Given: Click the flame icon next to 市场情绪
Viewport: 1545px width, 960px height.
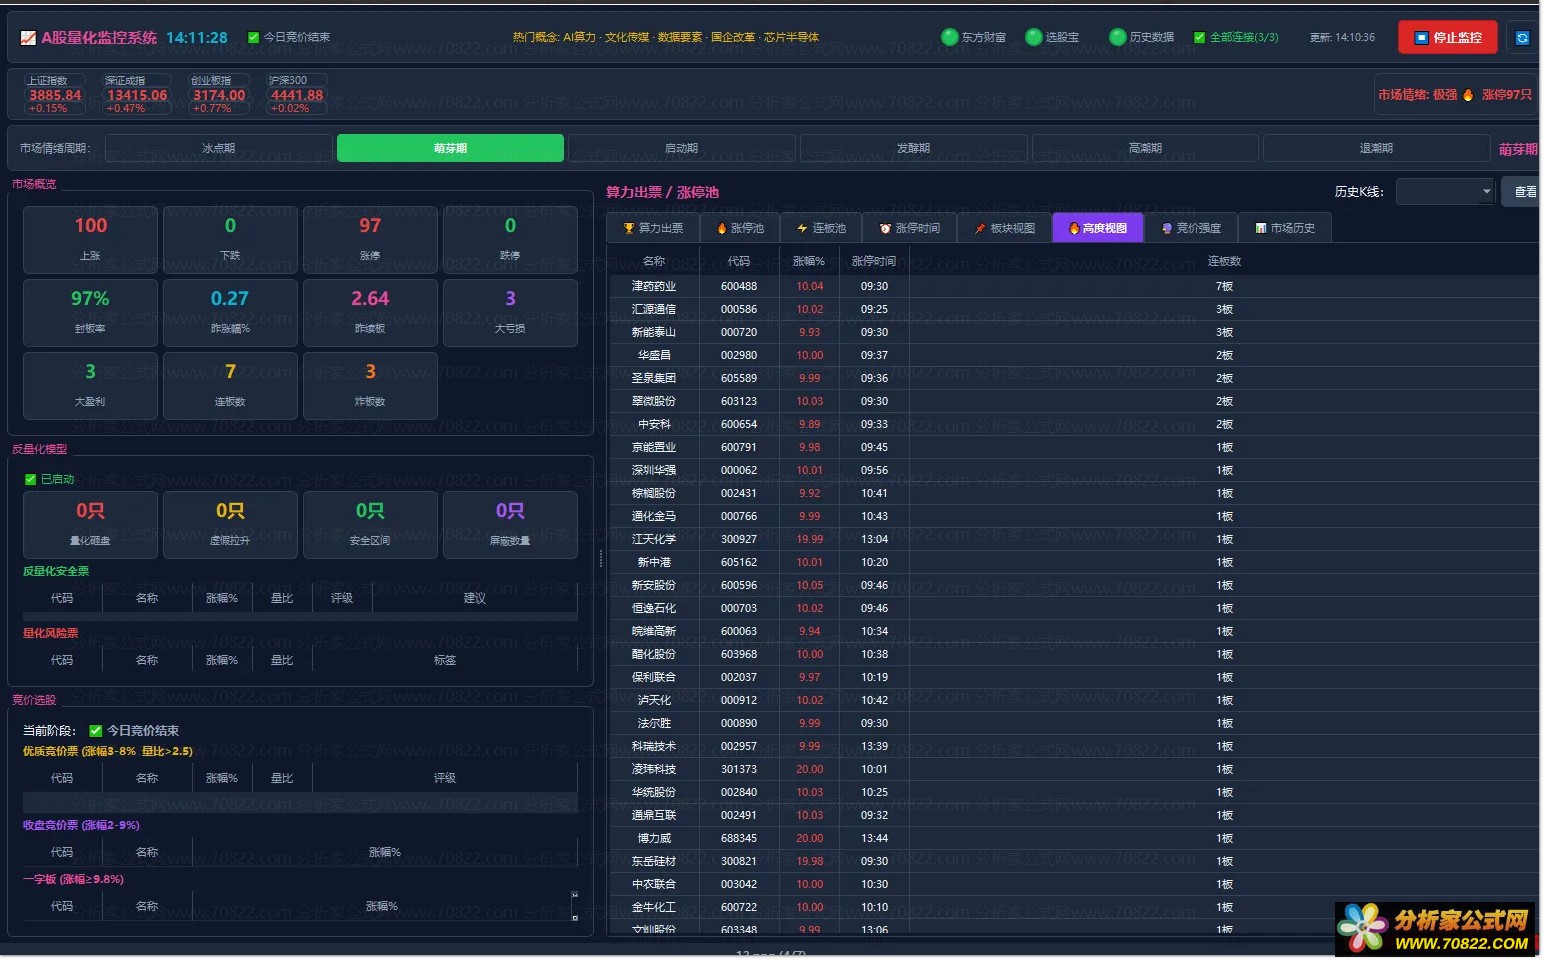Looking at the screenshot, I should click(x=1468, y=95).
